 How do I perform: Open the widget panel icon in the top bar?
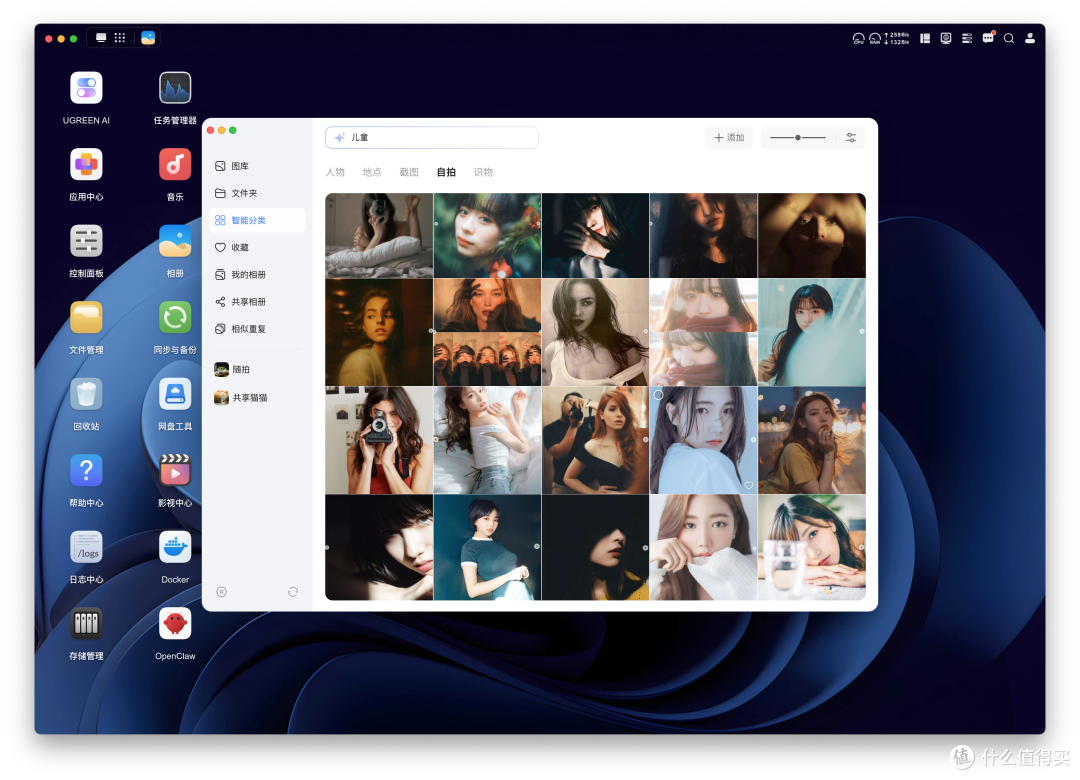pos(925,39)
